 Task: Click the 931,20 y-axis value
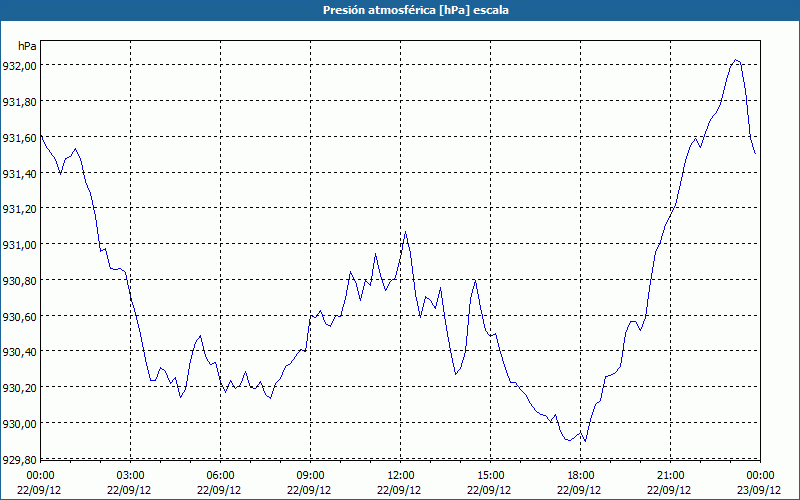coord(19,209)
